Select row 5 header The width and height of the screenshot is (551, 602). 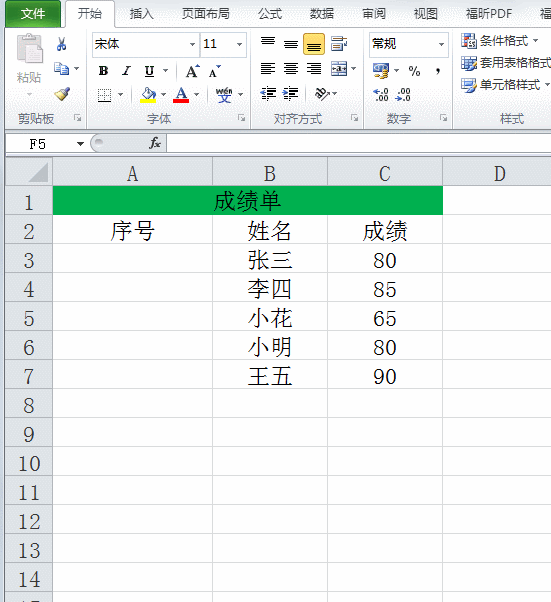(x=29, y=317)
